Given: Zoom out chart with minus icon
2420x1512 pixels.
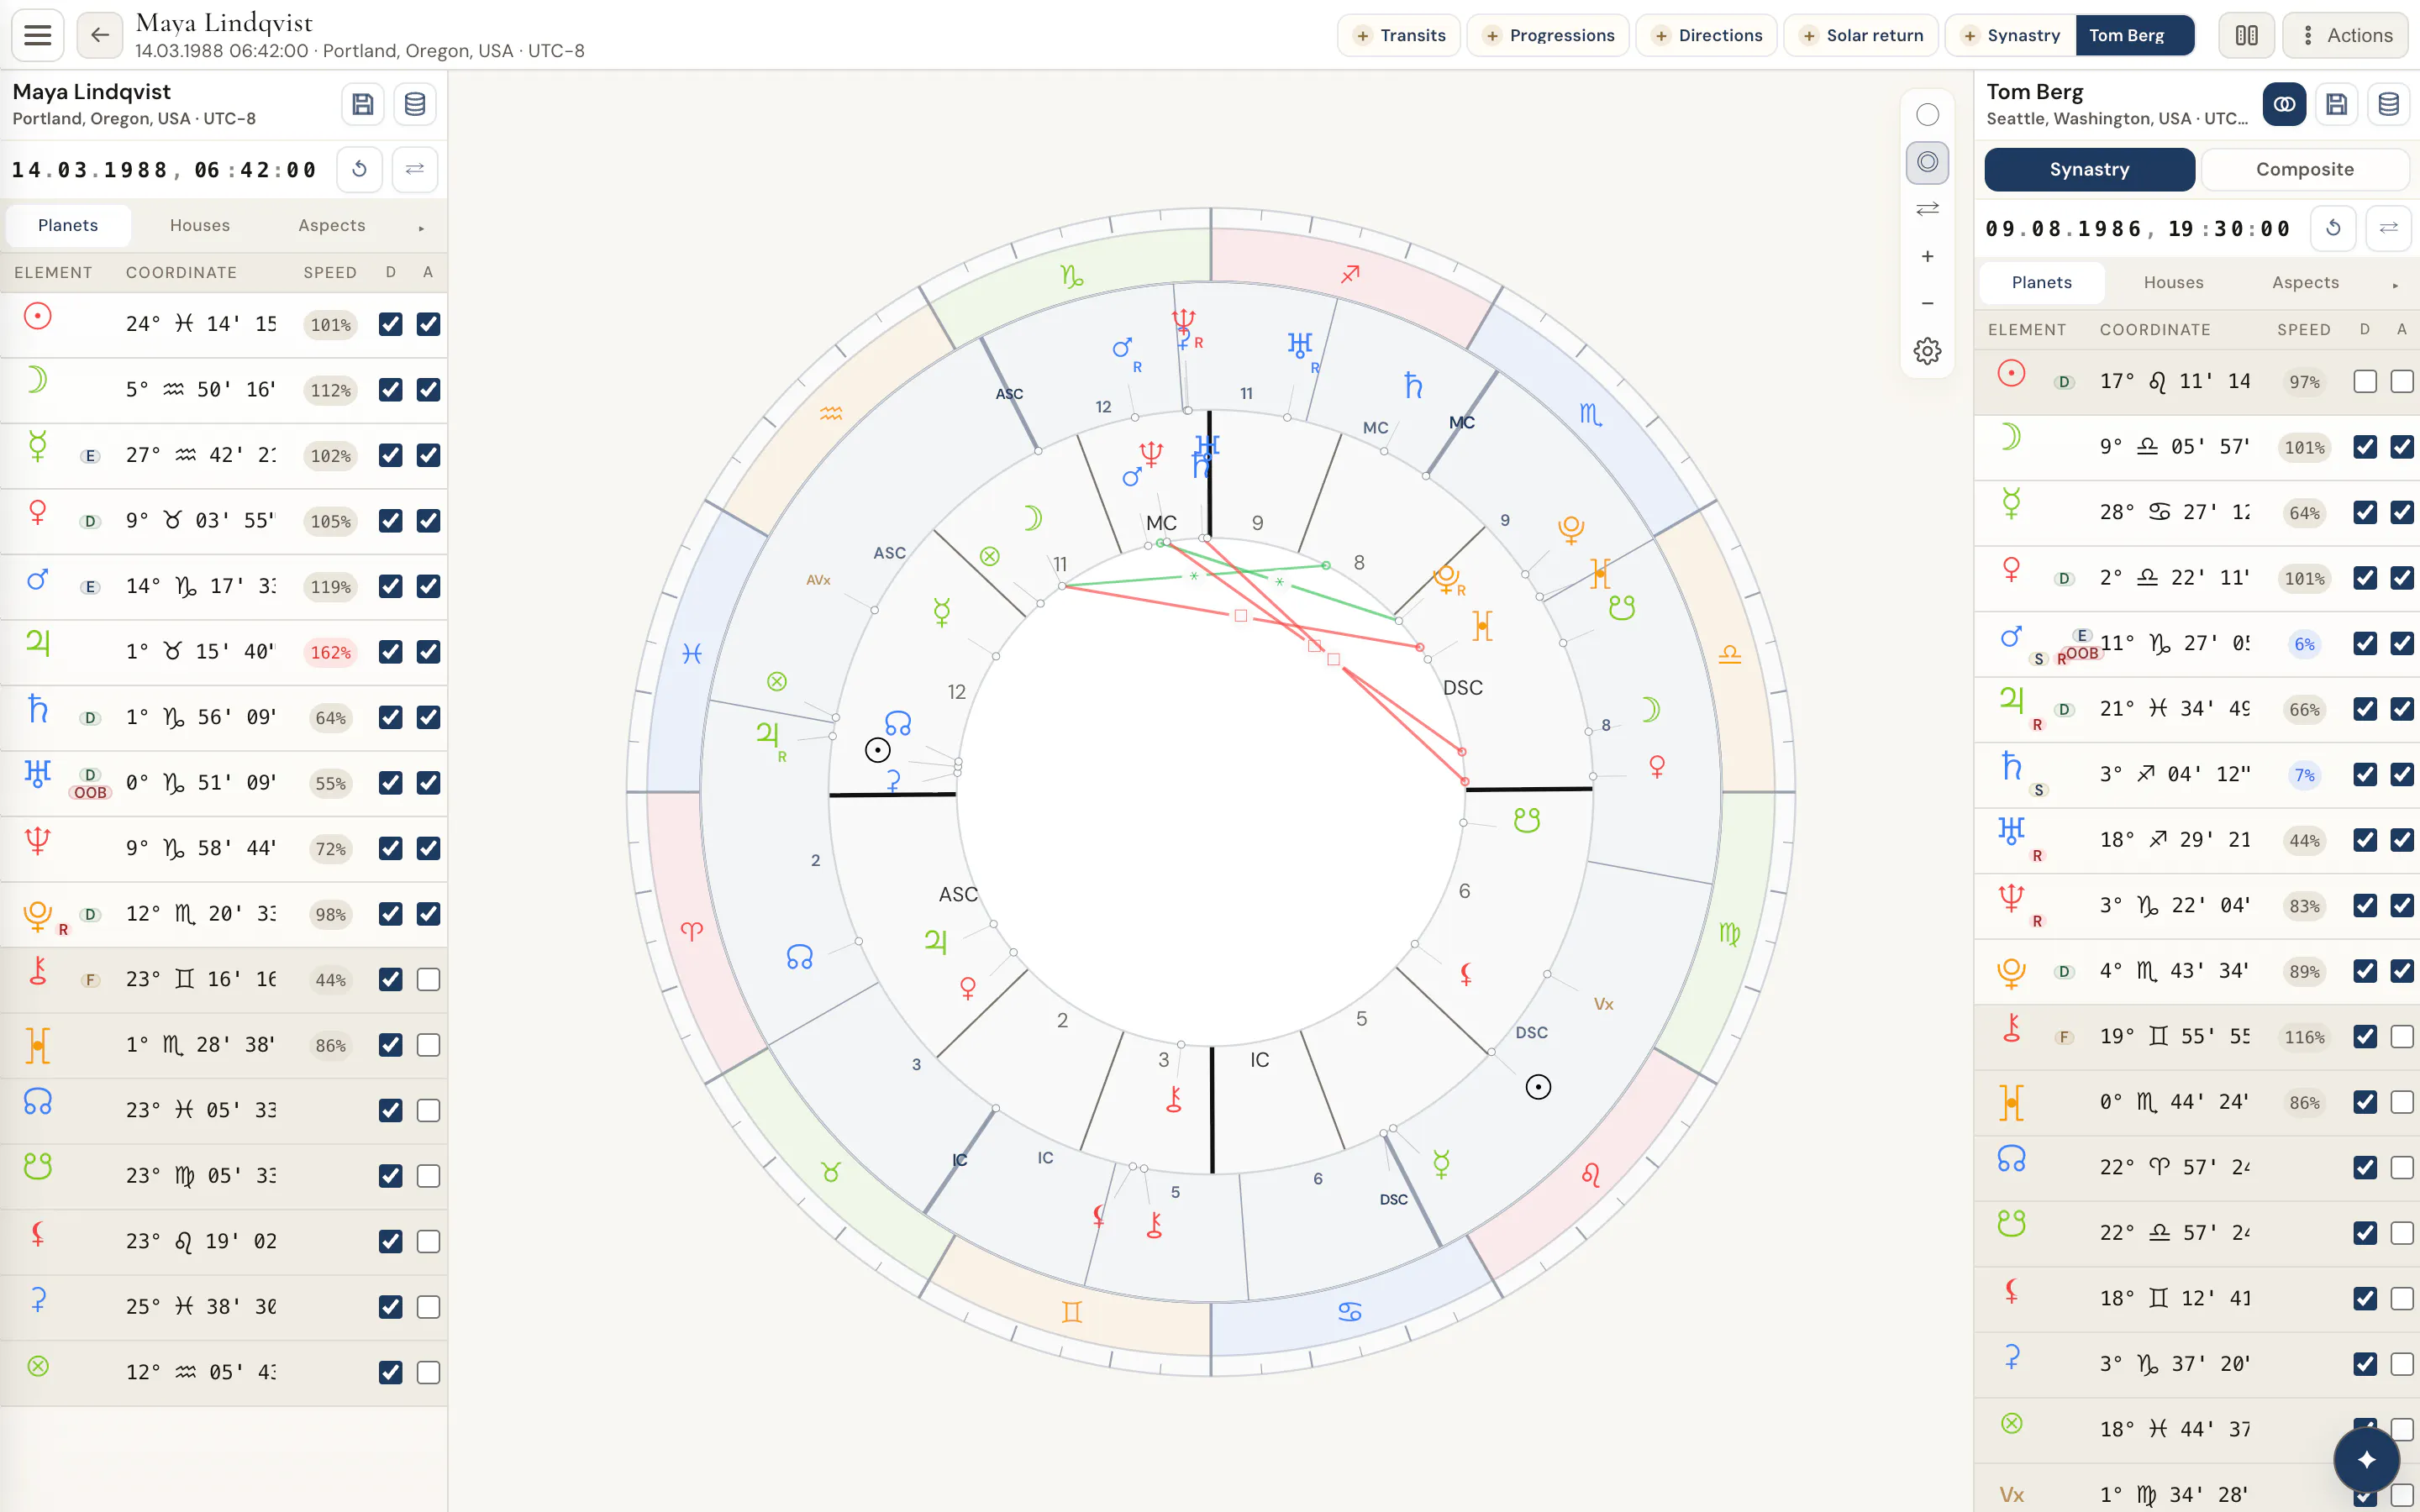Looking at the screenshot, I should 1927,303.
